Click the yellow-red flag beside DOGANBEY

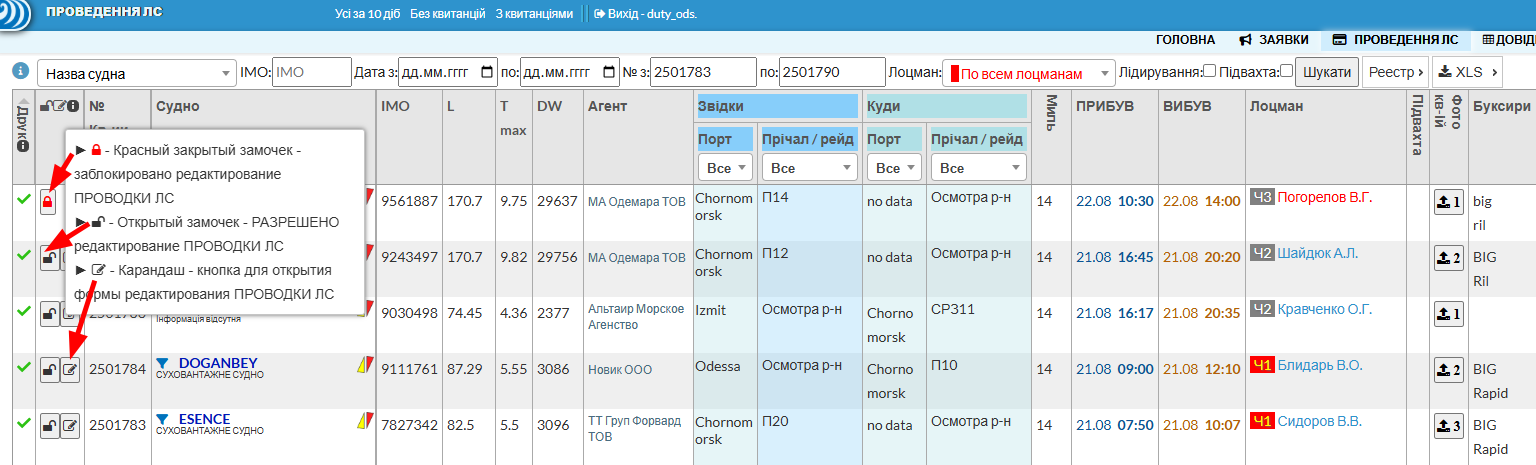[364, 367]
